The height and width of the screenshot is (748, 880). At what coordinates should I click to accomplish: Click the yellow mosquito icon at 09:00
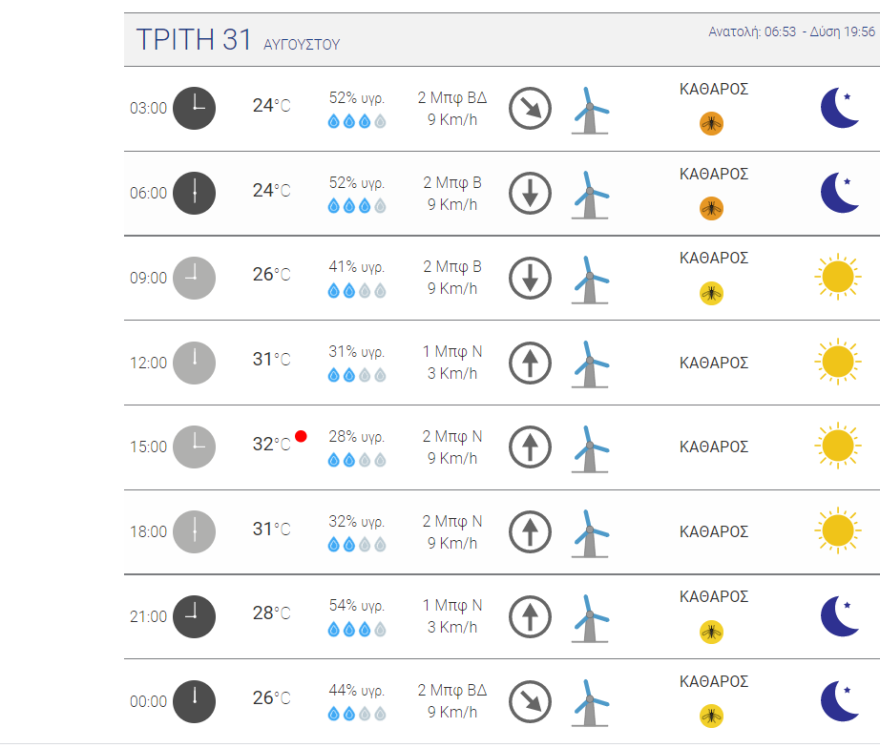pos(711,293)
